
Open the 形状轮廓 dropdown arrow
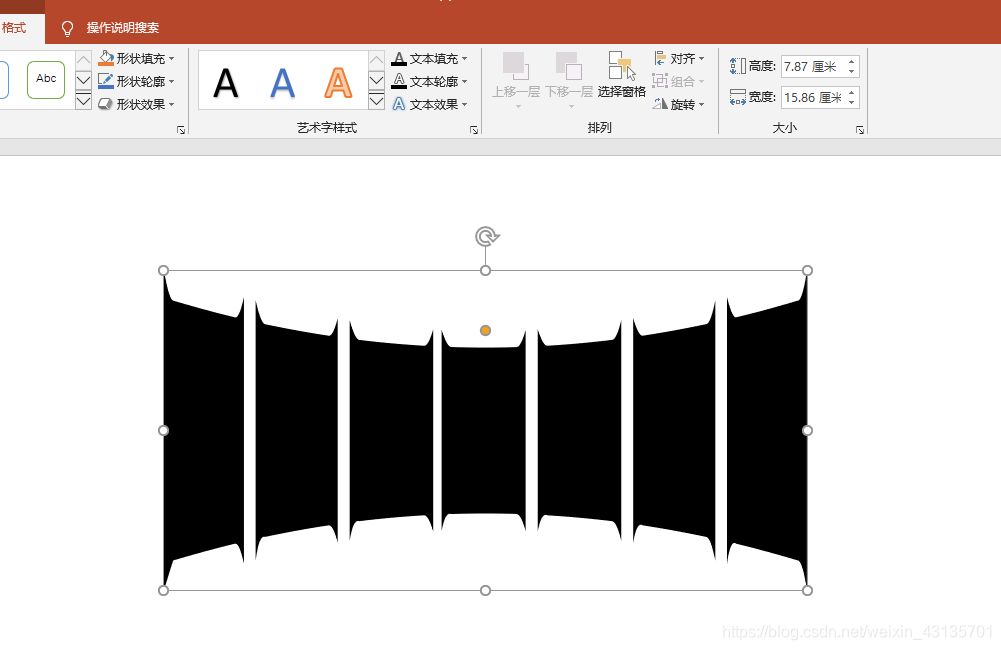point(172,82)
